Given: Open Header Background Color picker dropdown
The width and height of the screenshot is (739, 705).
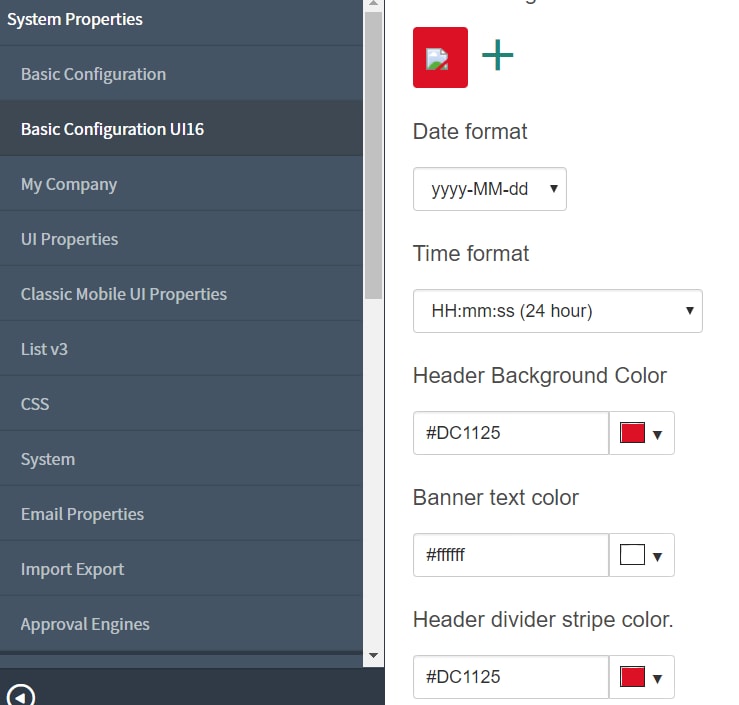Looking at the screenshot, I should pyautogui.click(x=641, y=433).
